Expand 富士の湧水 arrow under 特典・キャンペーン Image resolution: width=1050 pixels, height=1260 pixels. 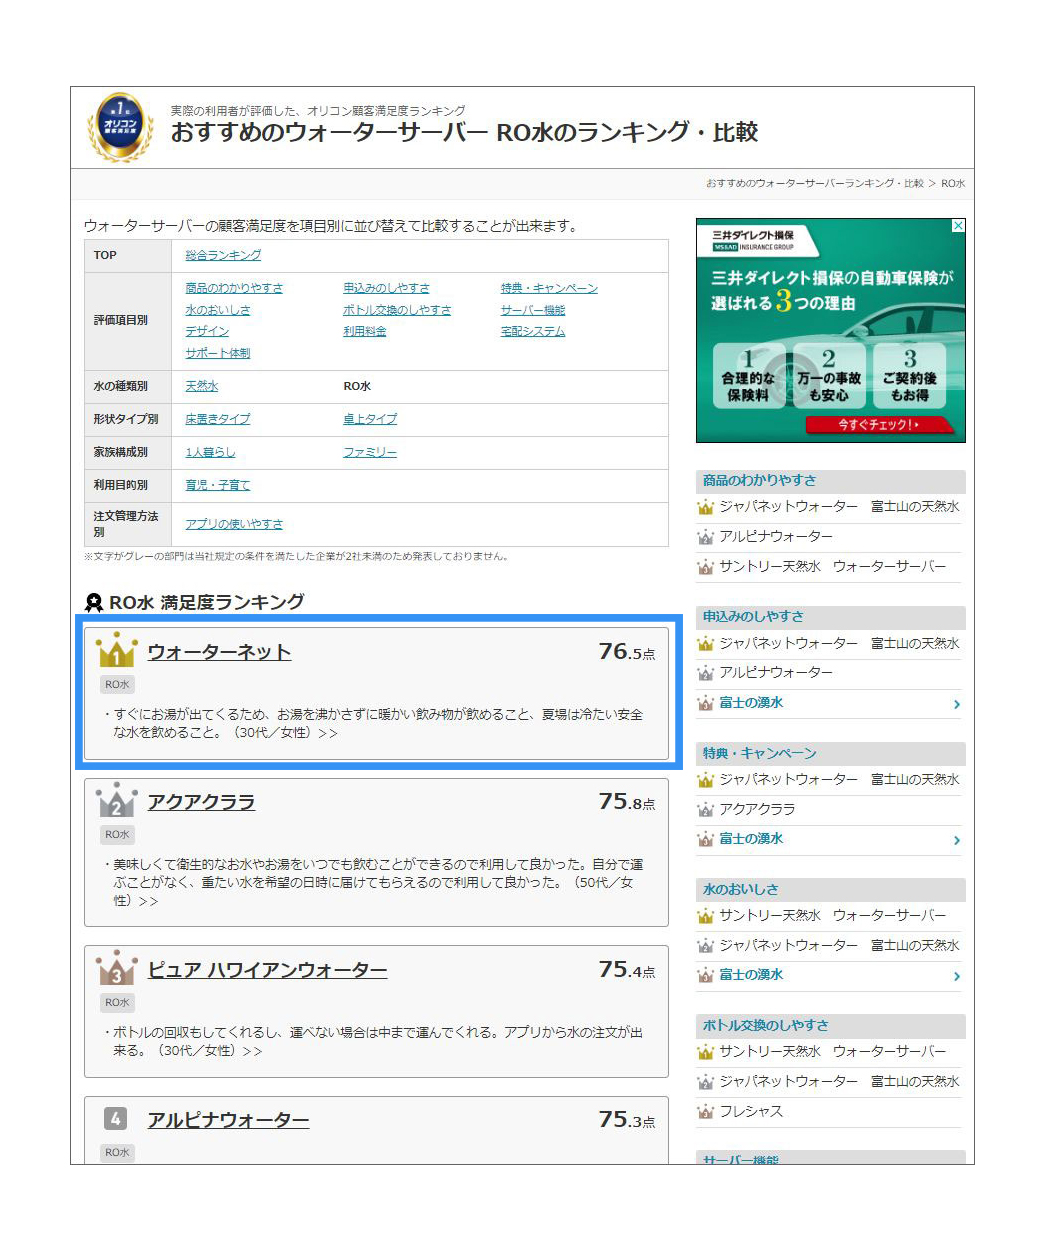(x=957, y=840)
